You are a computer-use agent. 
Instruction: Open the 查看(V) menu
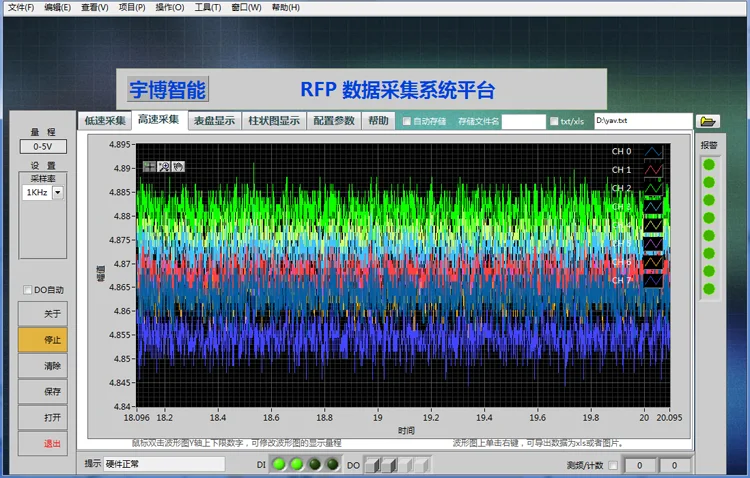[95, 8]
